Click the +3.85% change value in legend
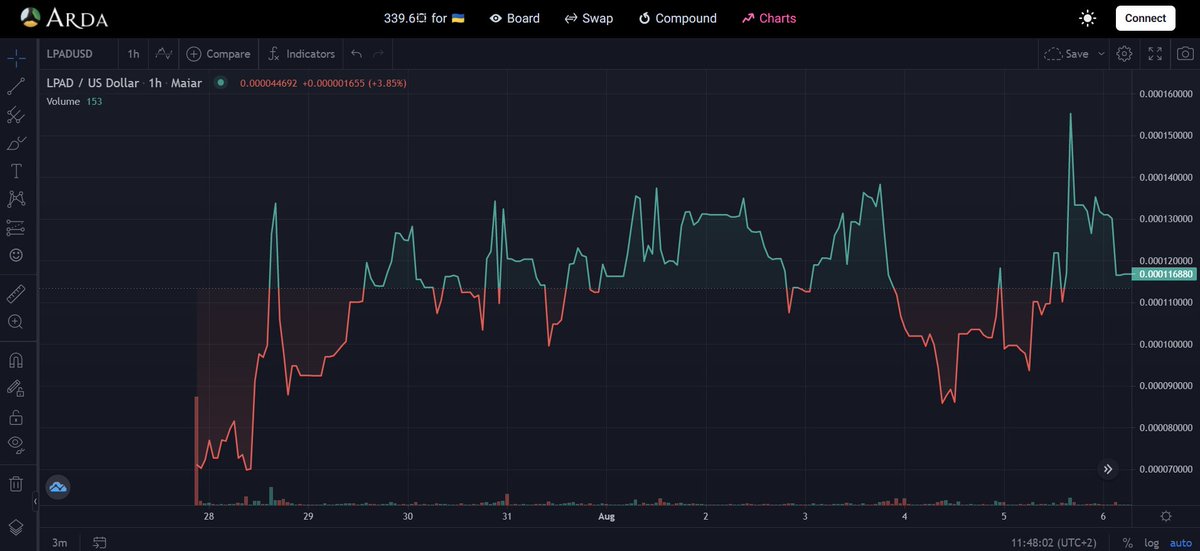Screen dimensions: 1200x551 387,83
